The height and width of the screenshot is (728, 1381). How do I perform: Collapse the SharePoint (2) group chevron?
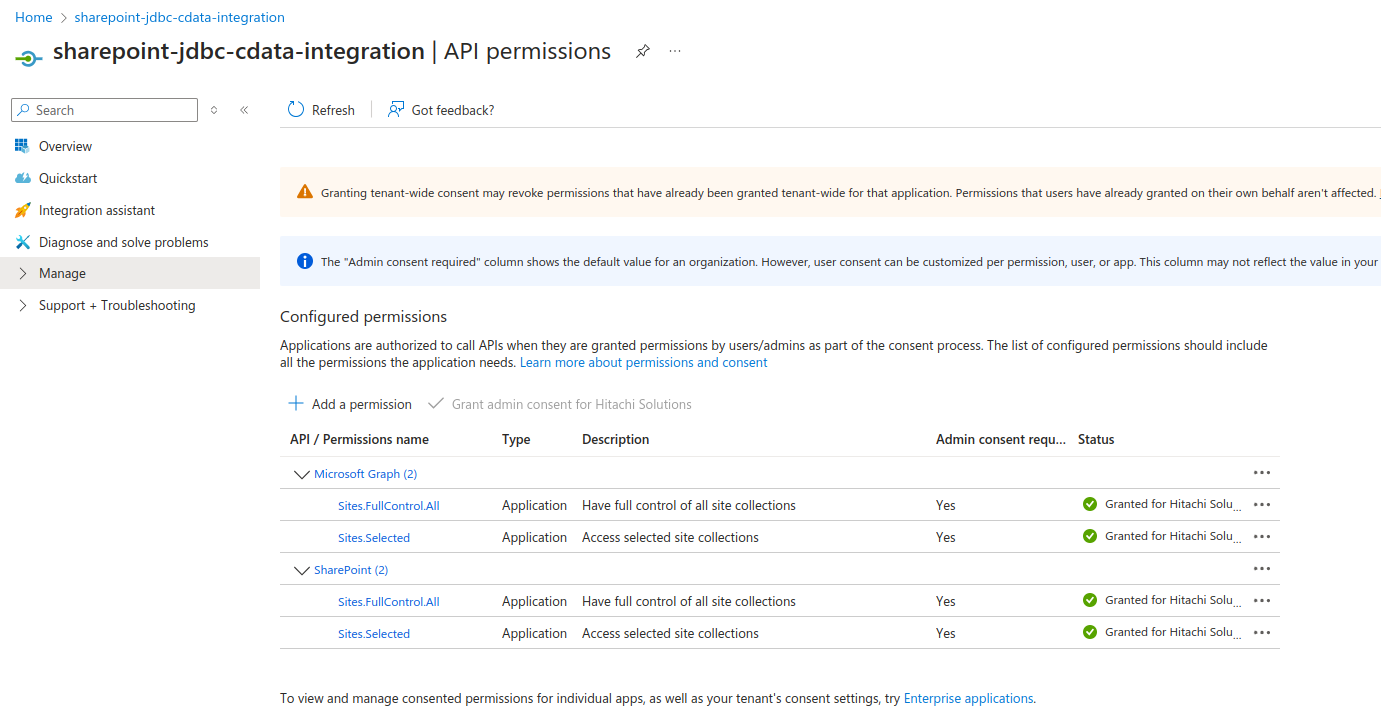point(301,570)
